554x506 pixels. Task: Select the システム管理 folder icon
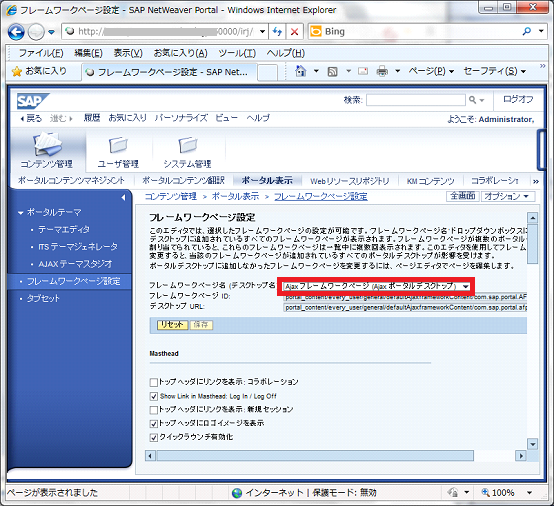[x=188, y=145]
